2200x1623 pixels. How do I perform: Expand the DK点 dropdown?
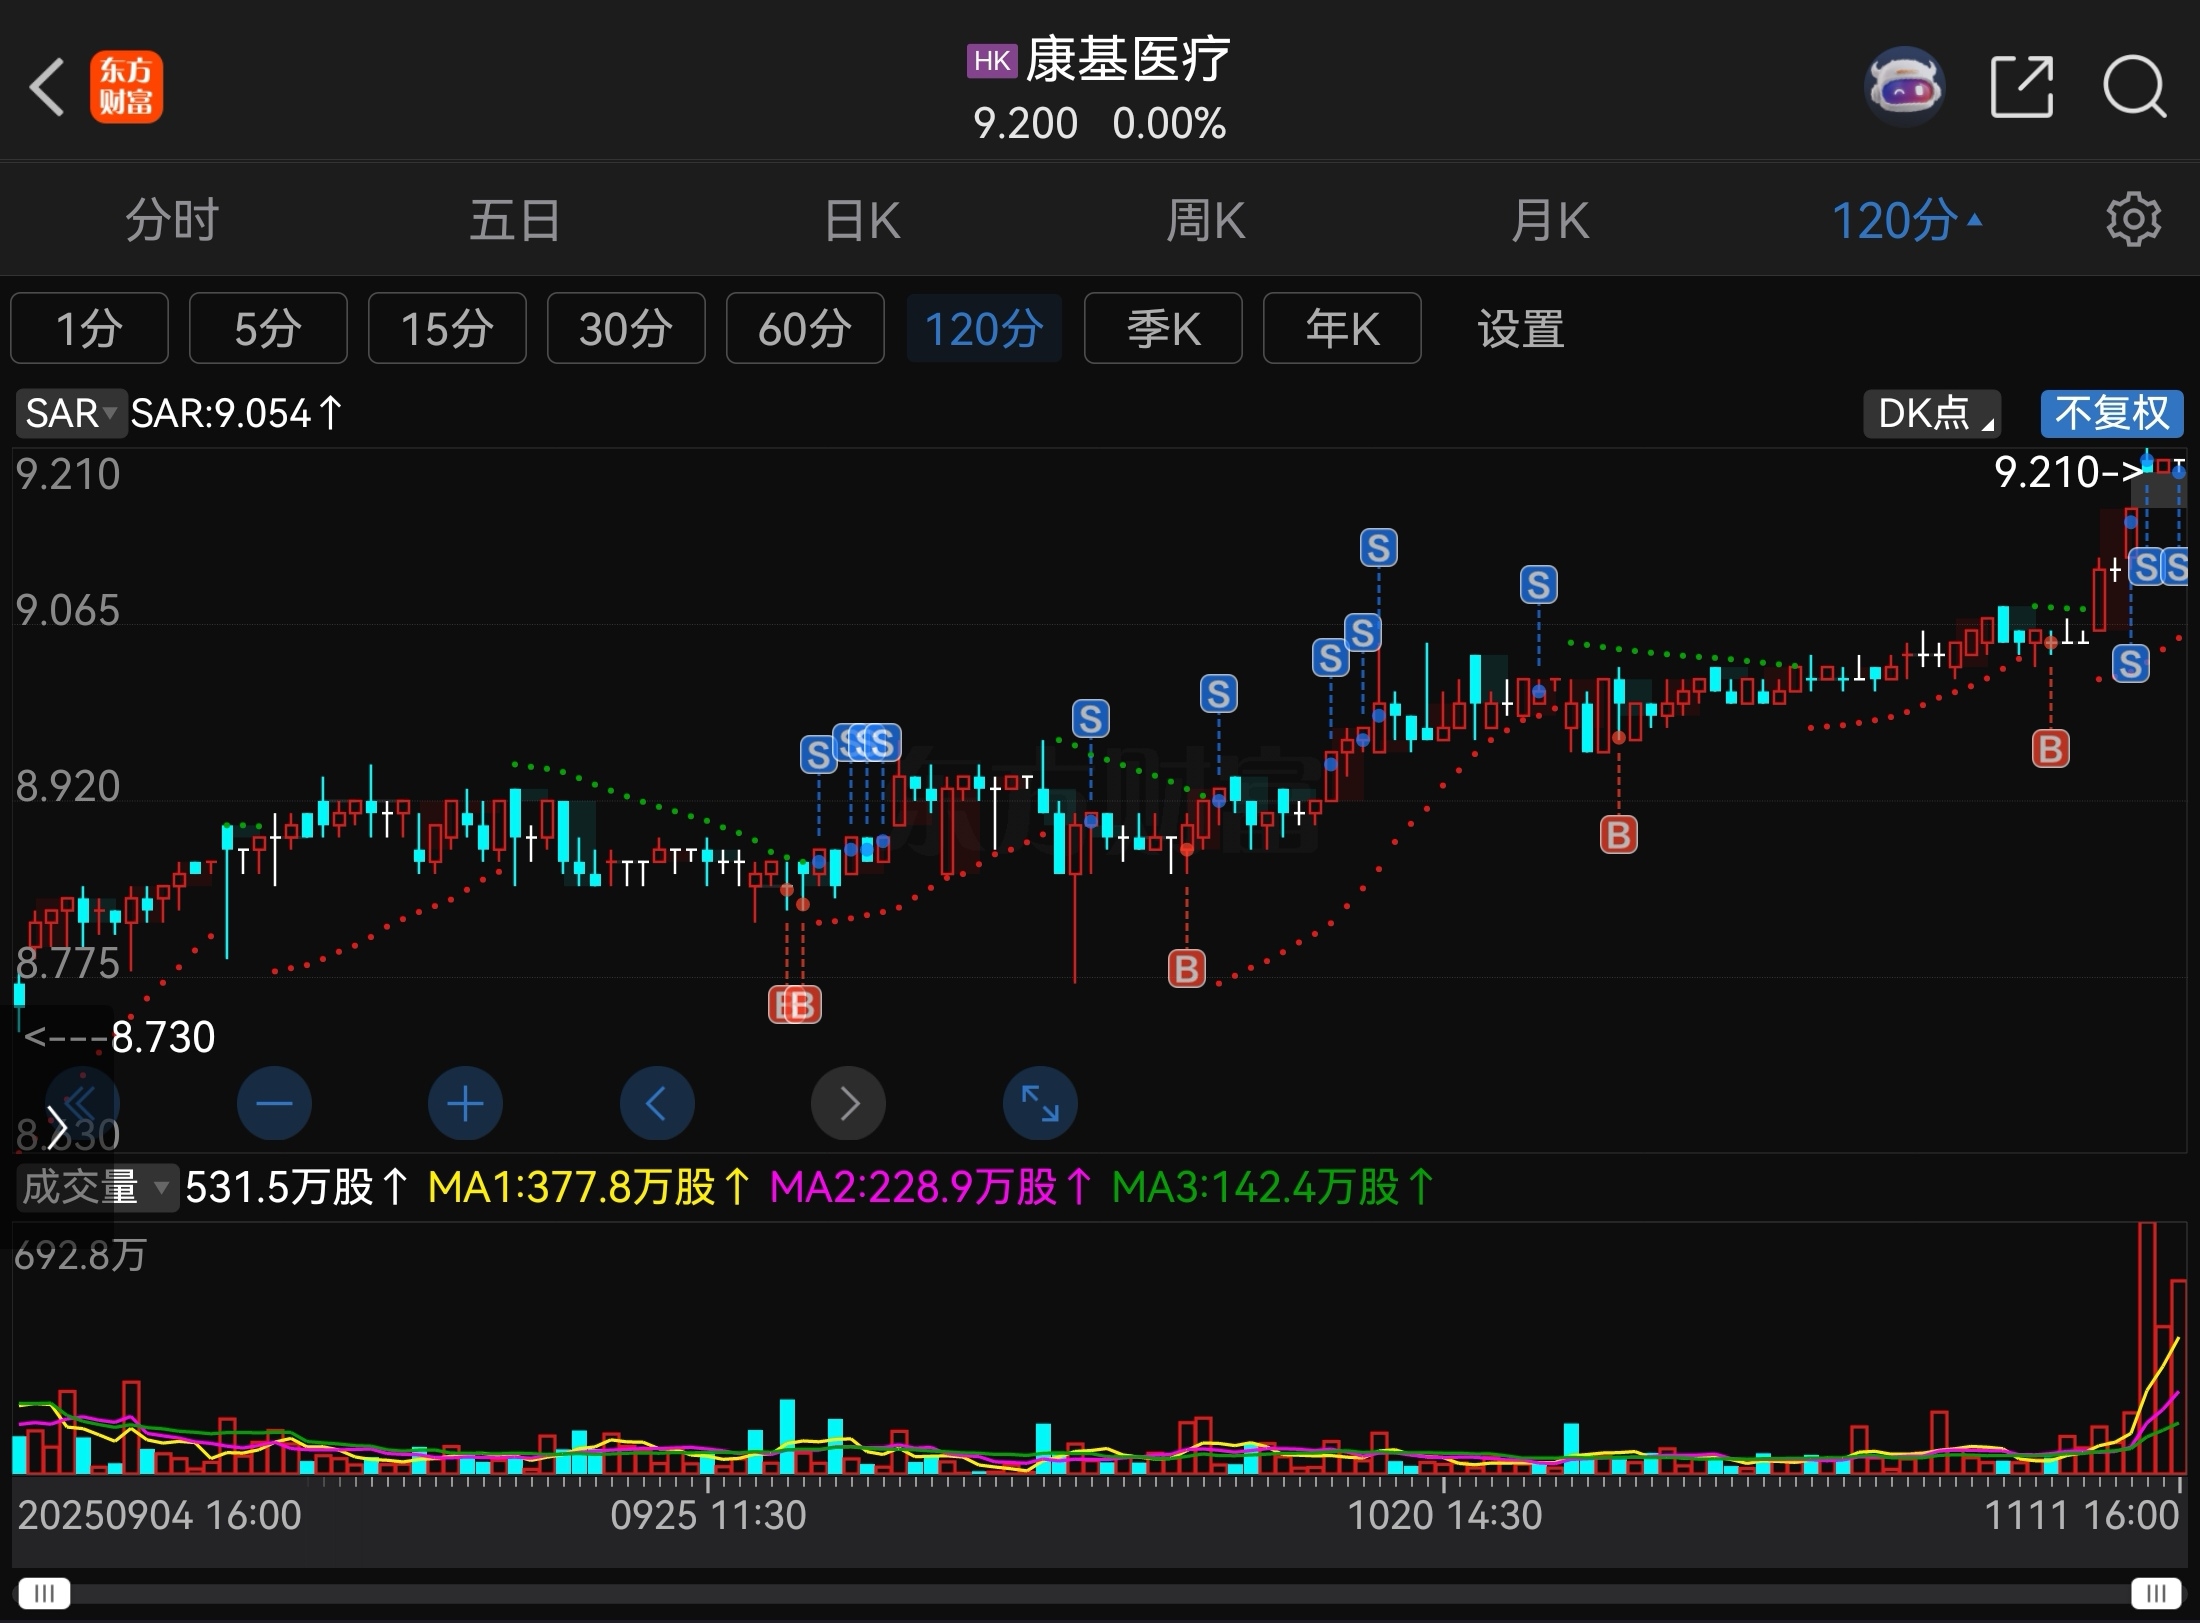click(x=1932, y=413)
